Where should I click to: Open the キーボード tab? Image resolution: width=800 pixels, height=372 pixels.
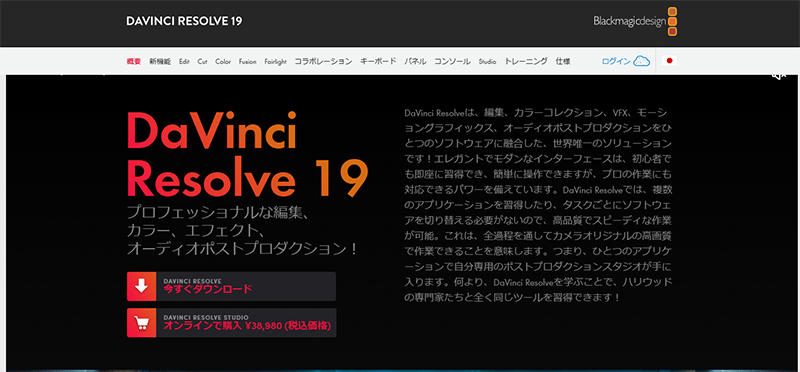pyautogui.click(x=378, y=61)
